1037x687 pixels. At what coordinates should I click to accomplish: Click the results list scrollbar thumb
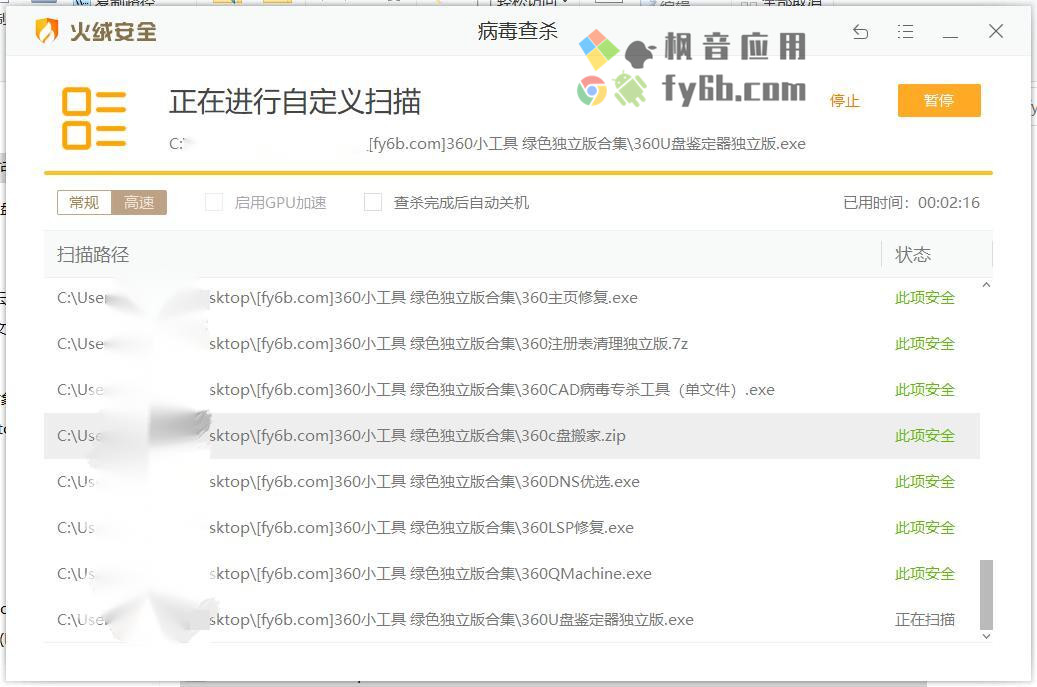pyautogui.click(x=986, y=594)
